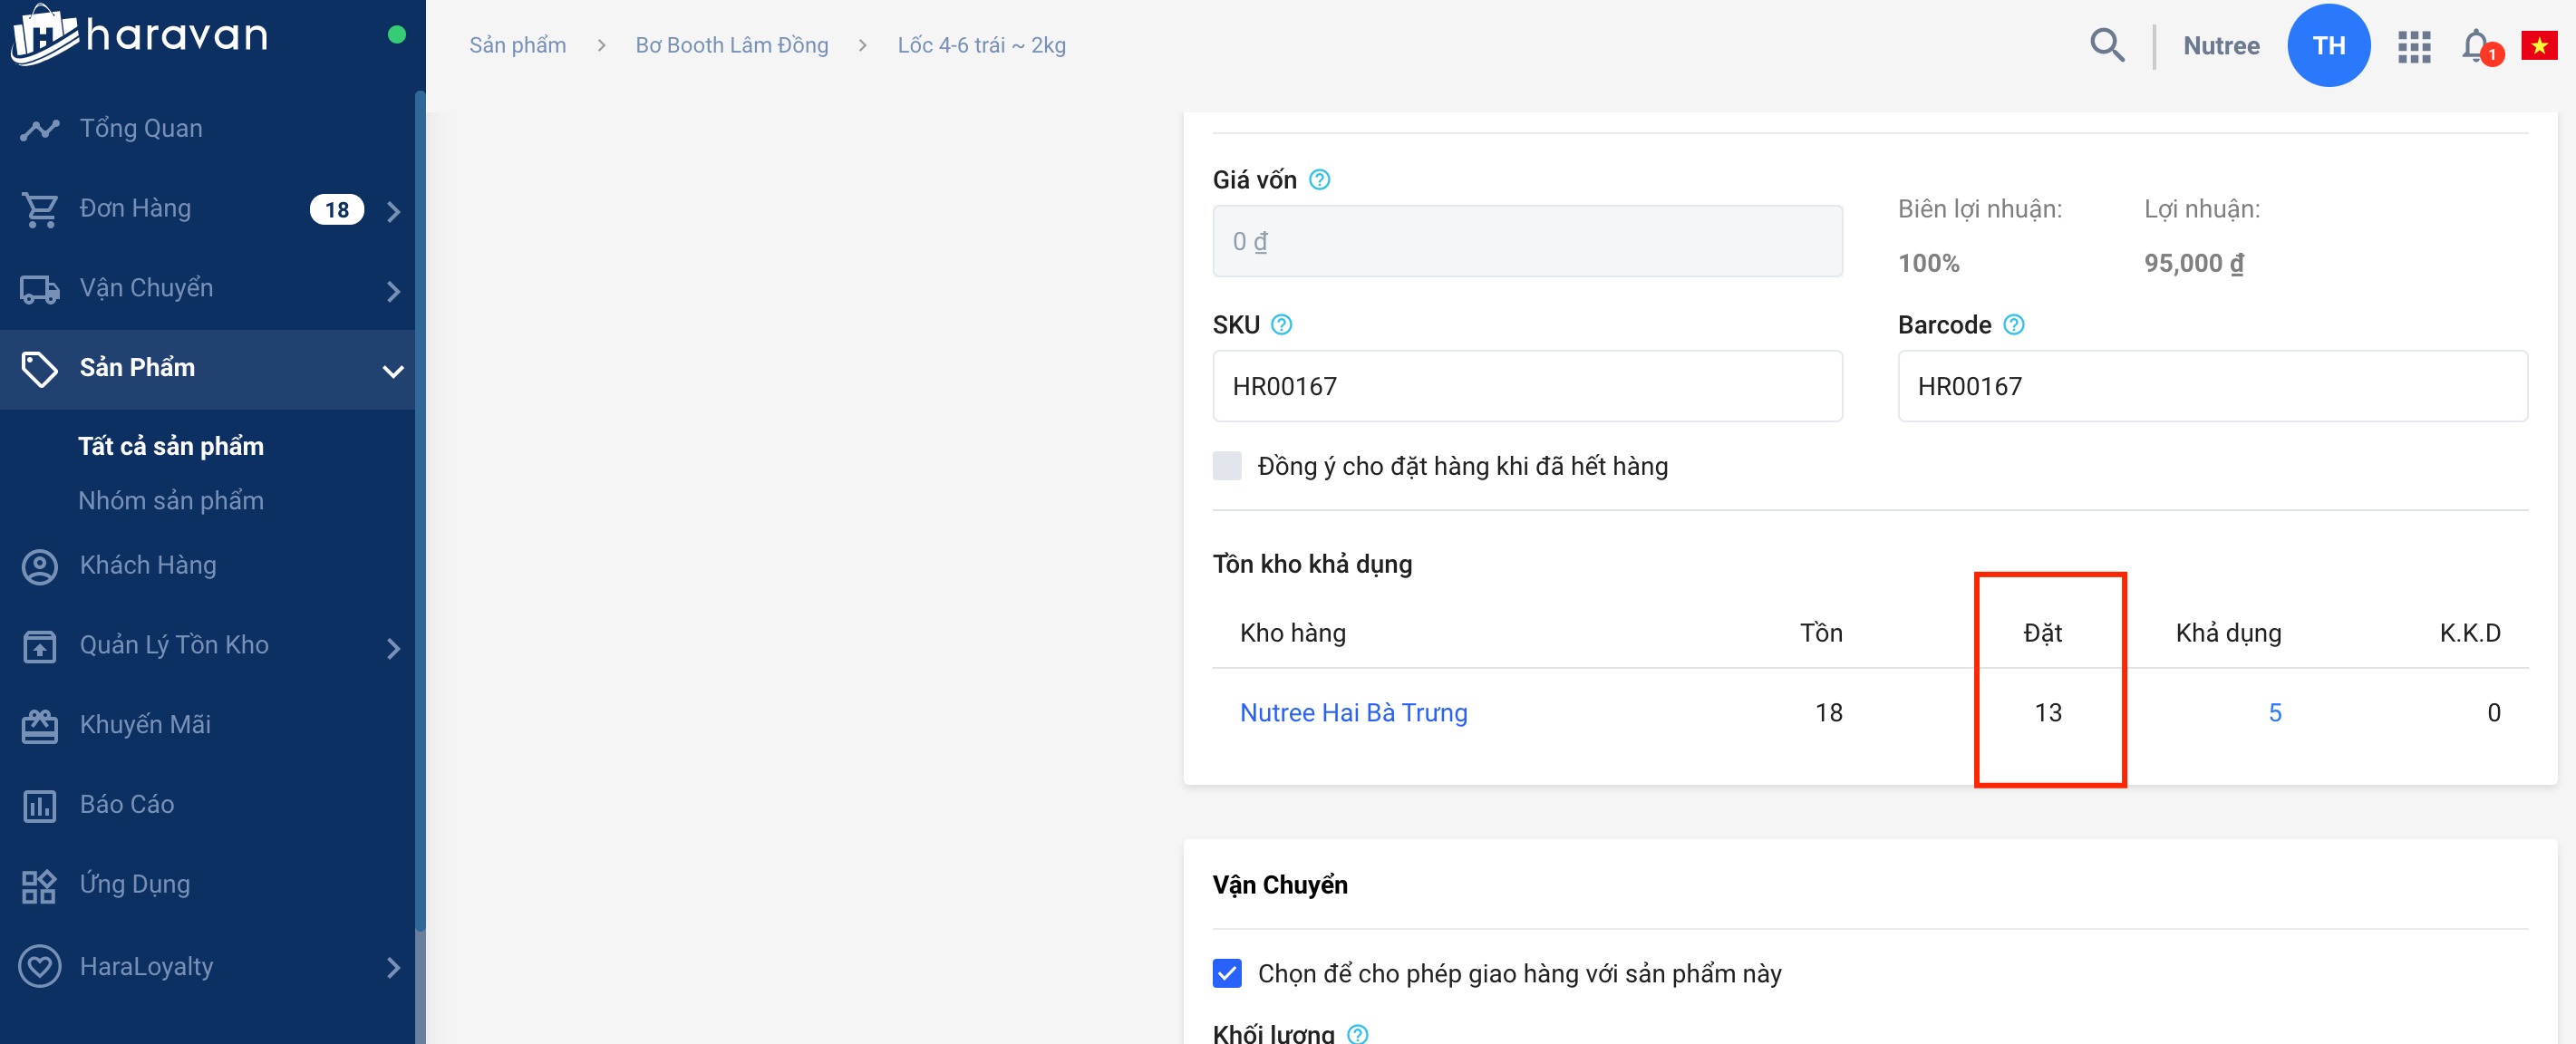Click the Giá vốn help icon

point(1319,180)
